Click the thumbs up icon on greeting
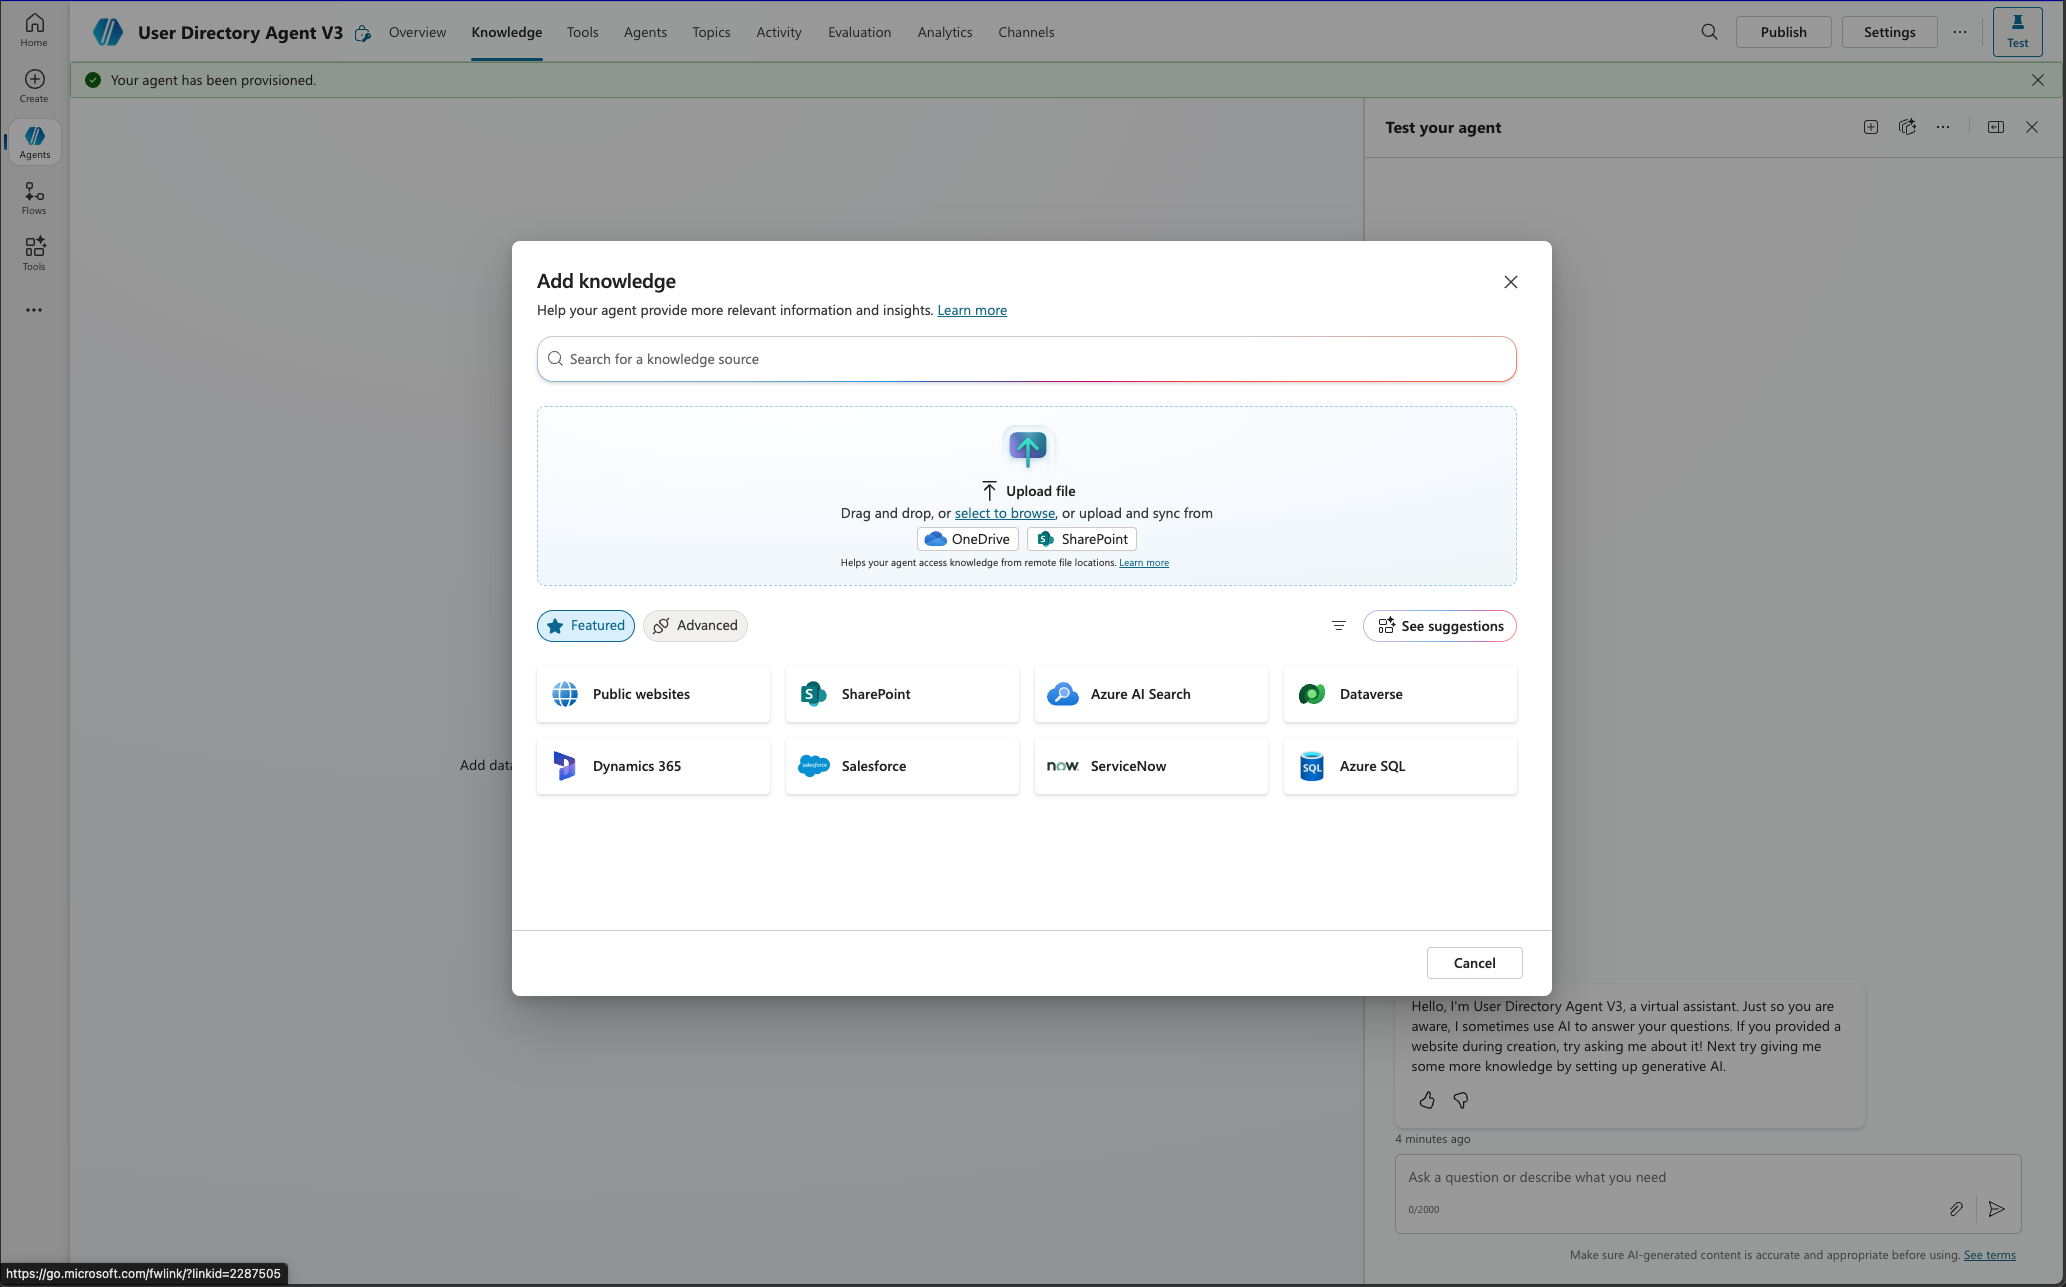The height and width of the screenshot is (1287, 2066). pos(1426,1100)
